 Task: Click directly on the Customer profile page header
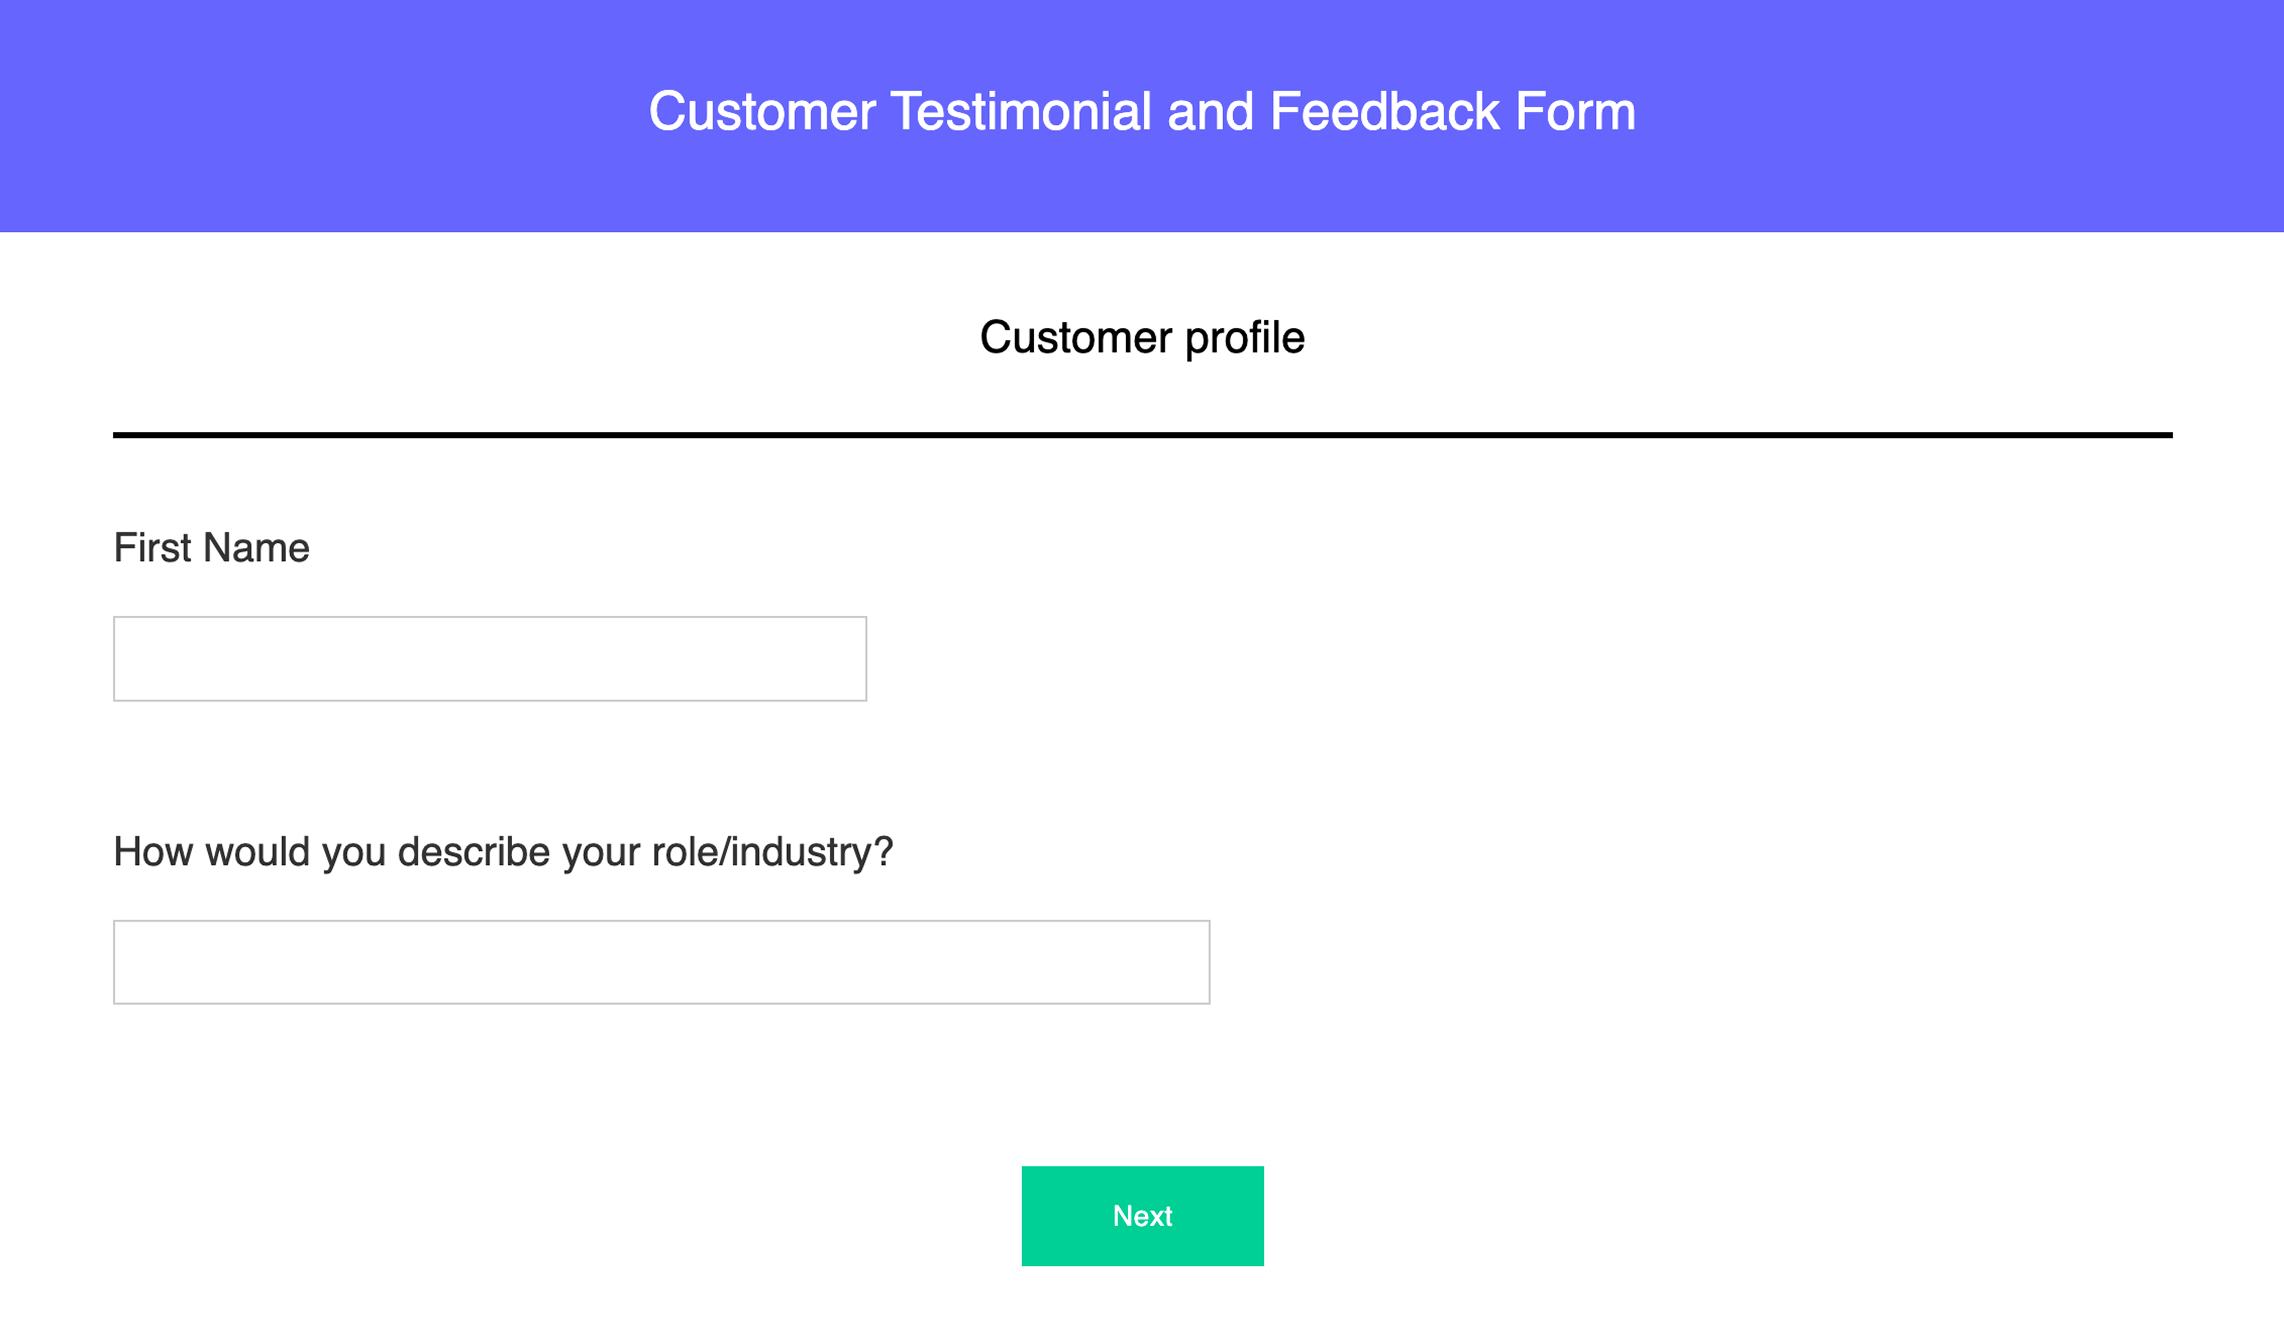point(1142,337)
